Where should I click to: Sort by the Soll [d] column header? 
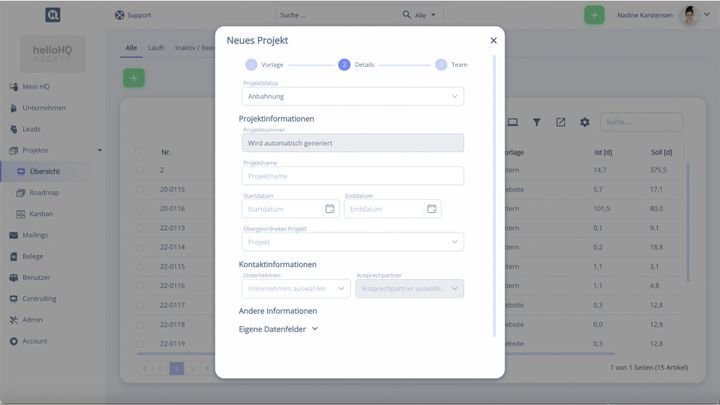tap(661, 152)
